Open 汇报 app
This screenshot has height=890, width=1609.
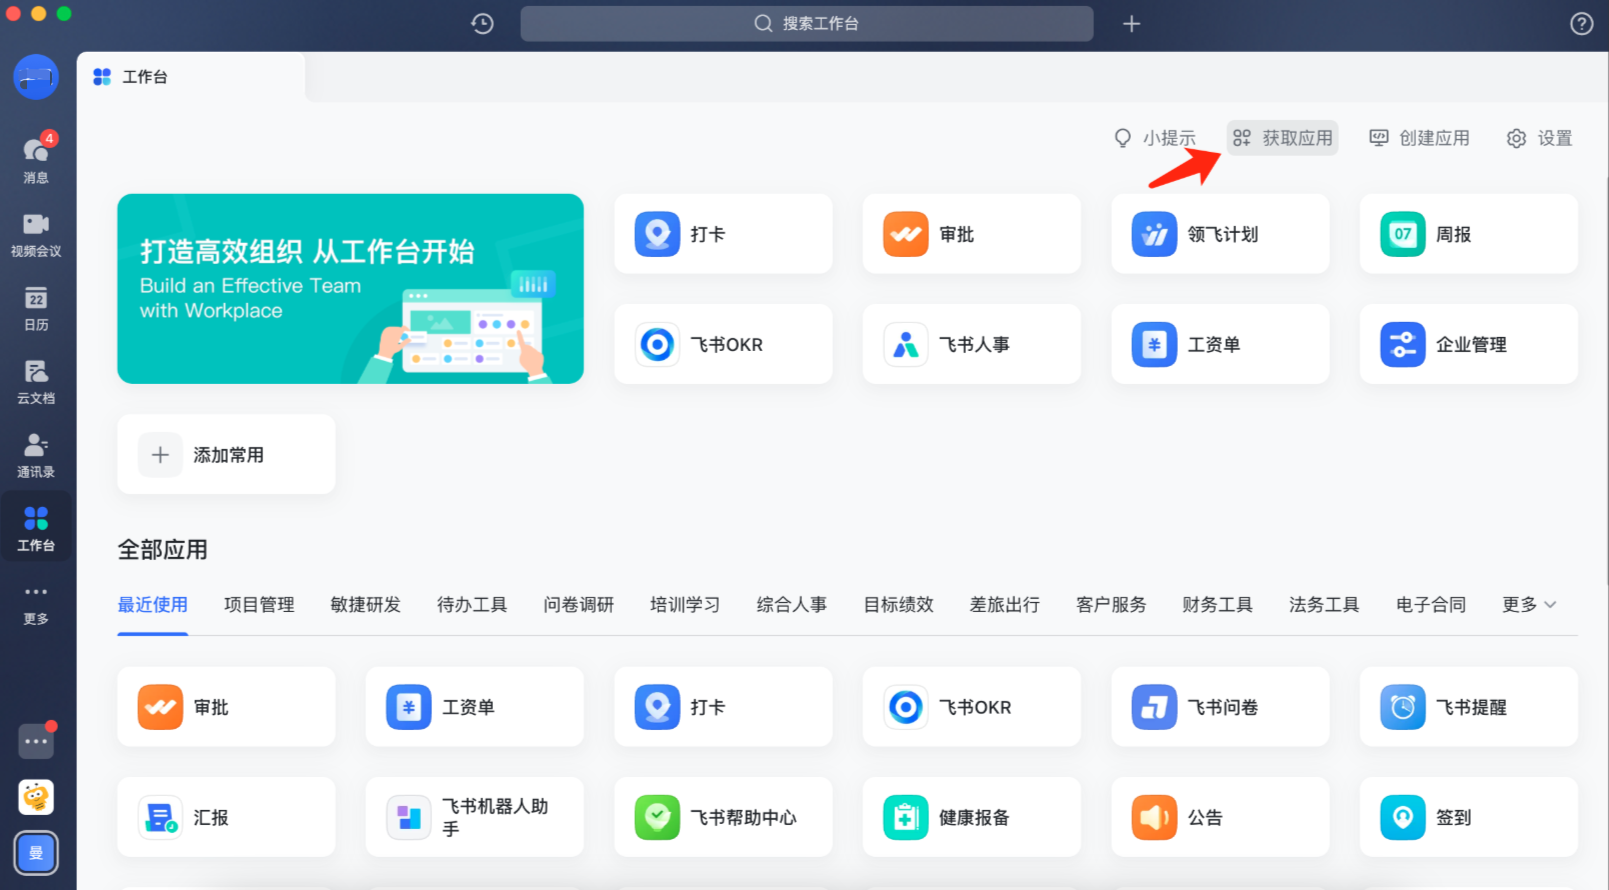pyautogui.click(x=226, y=817)
